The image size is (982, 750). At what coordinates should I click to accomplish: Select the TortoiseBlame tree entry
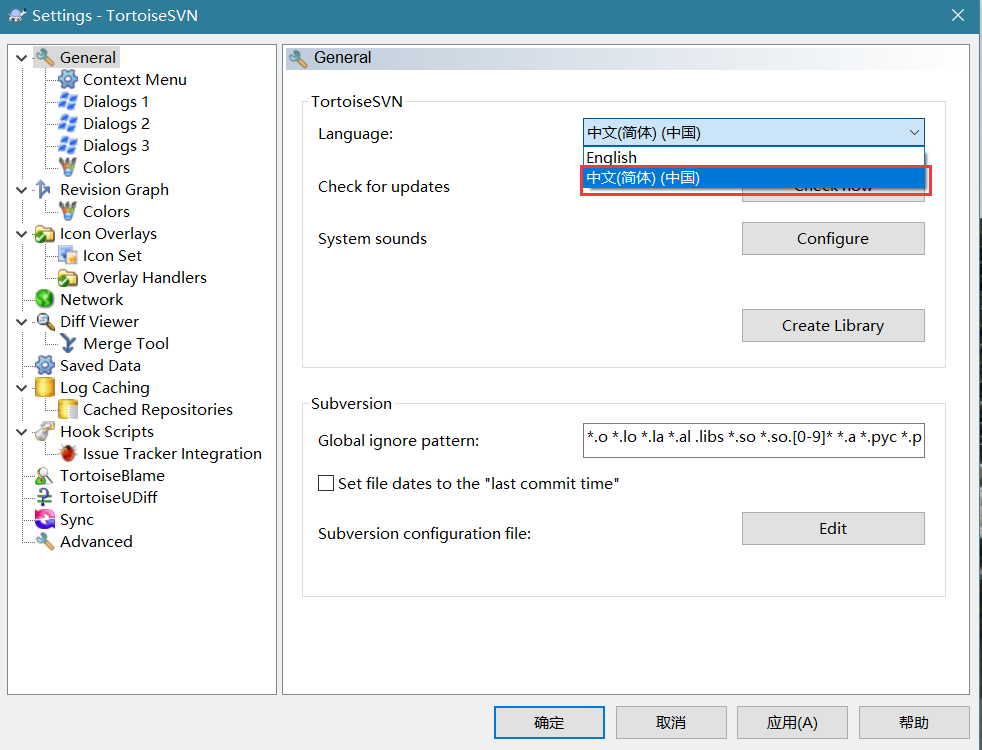pyautogui.click(x=112, y=475)
